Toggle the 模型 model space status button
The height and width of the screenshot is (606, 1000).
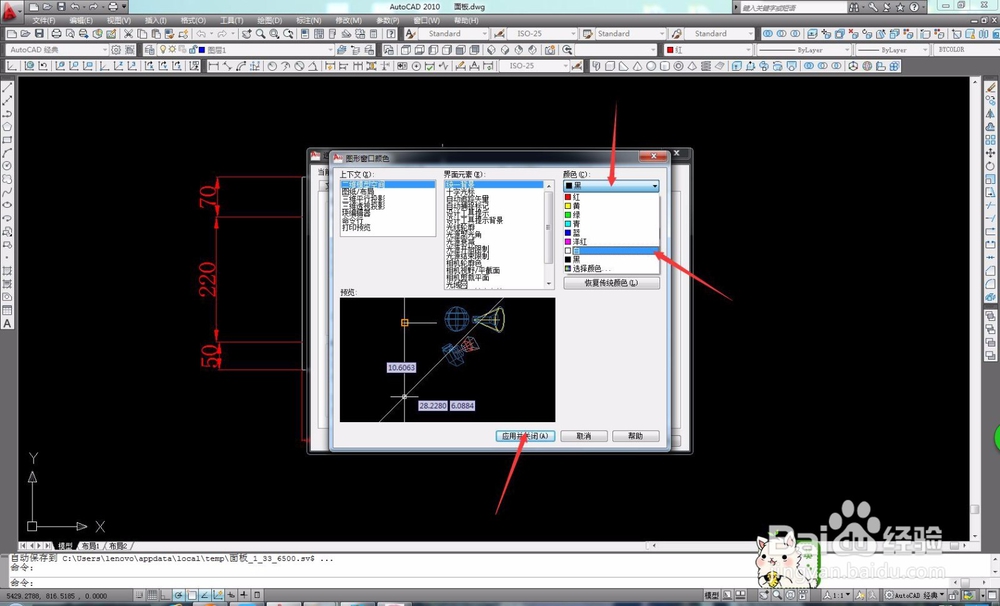pos(710,595)
